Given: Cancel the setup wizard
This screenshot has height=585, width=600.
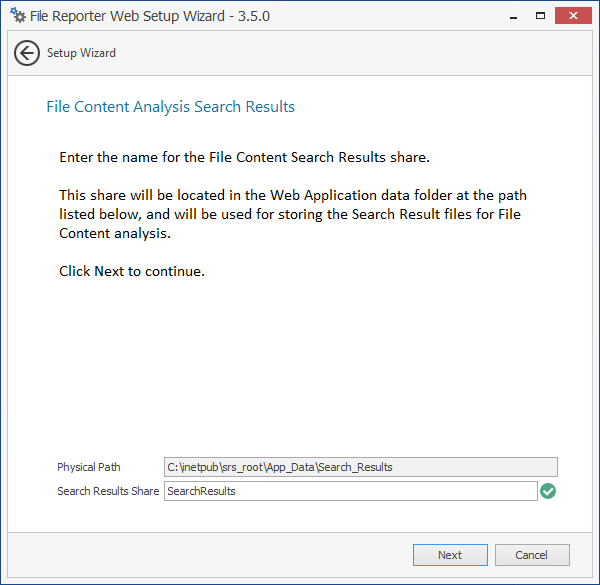Looking at the screenshot, I should [531, 555].
